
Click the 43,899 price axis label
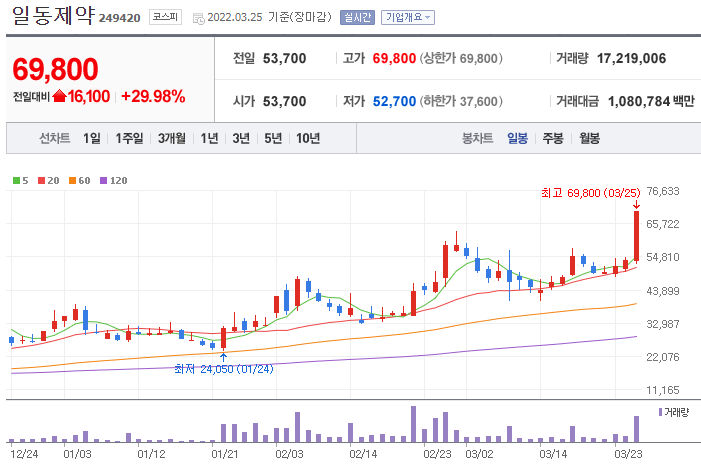pyautogui.click(x=663, y=291)
